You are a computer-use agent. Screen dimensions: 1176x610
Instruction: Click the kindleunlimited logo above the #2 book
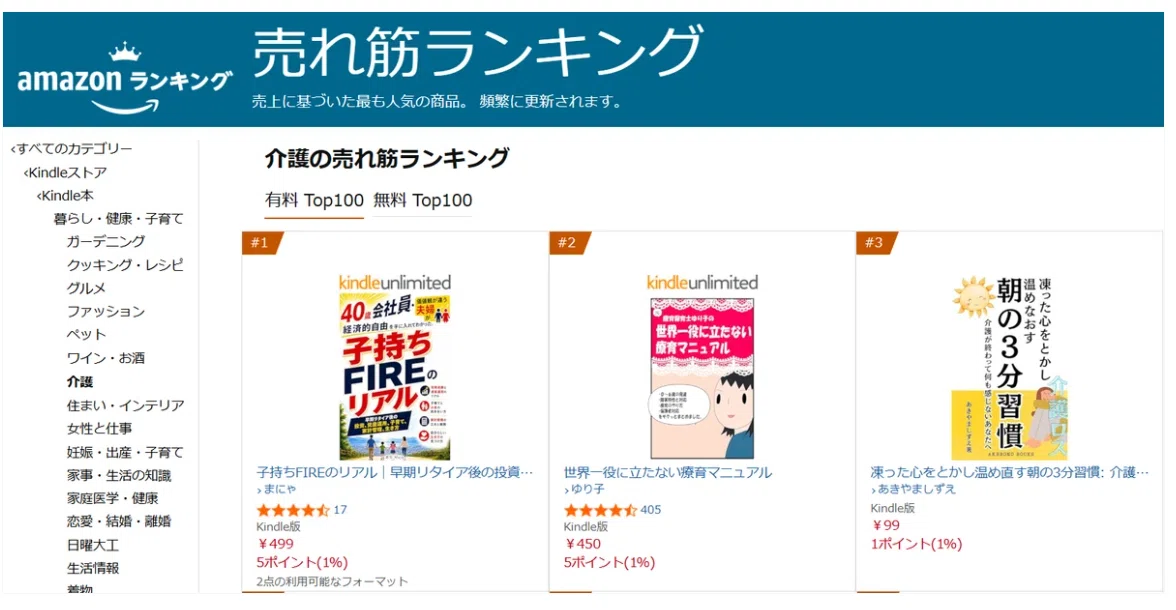(x=702, y=283)
